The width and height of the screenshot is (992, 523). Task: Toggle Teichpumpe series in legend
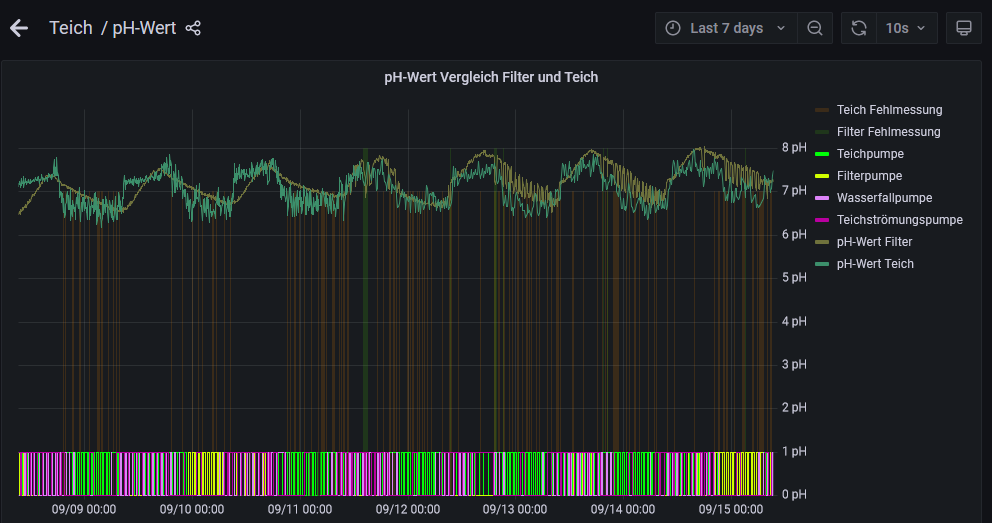(x=870, y=154)
